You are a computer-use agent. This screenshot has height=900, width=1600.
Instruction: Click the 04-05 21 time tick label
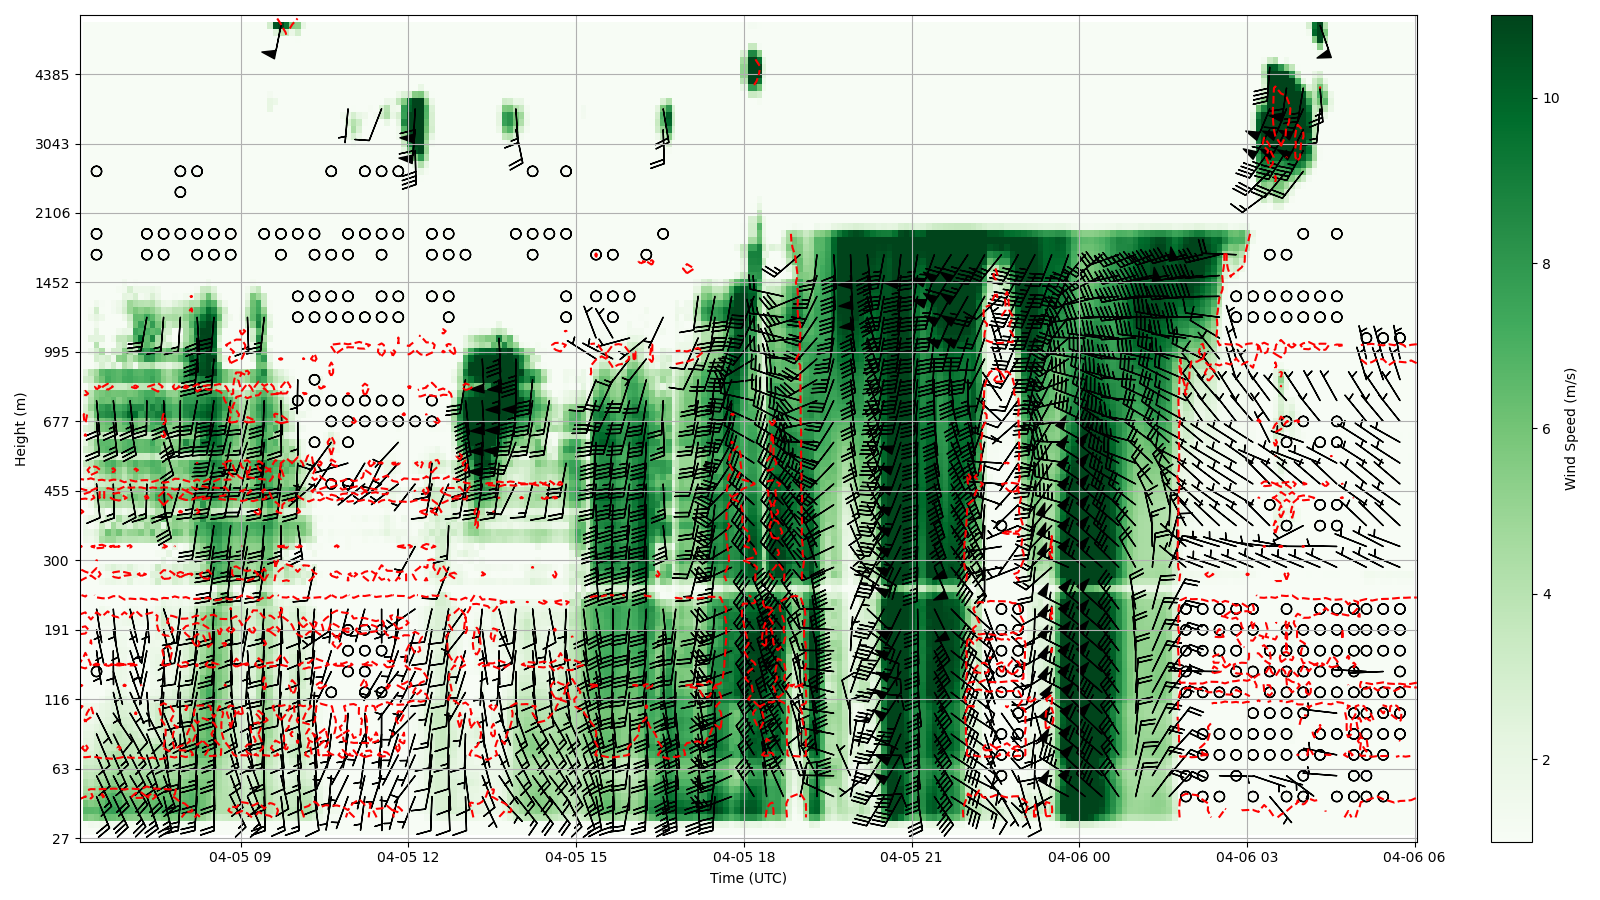pos(911,857)
